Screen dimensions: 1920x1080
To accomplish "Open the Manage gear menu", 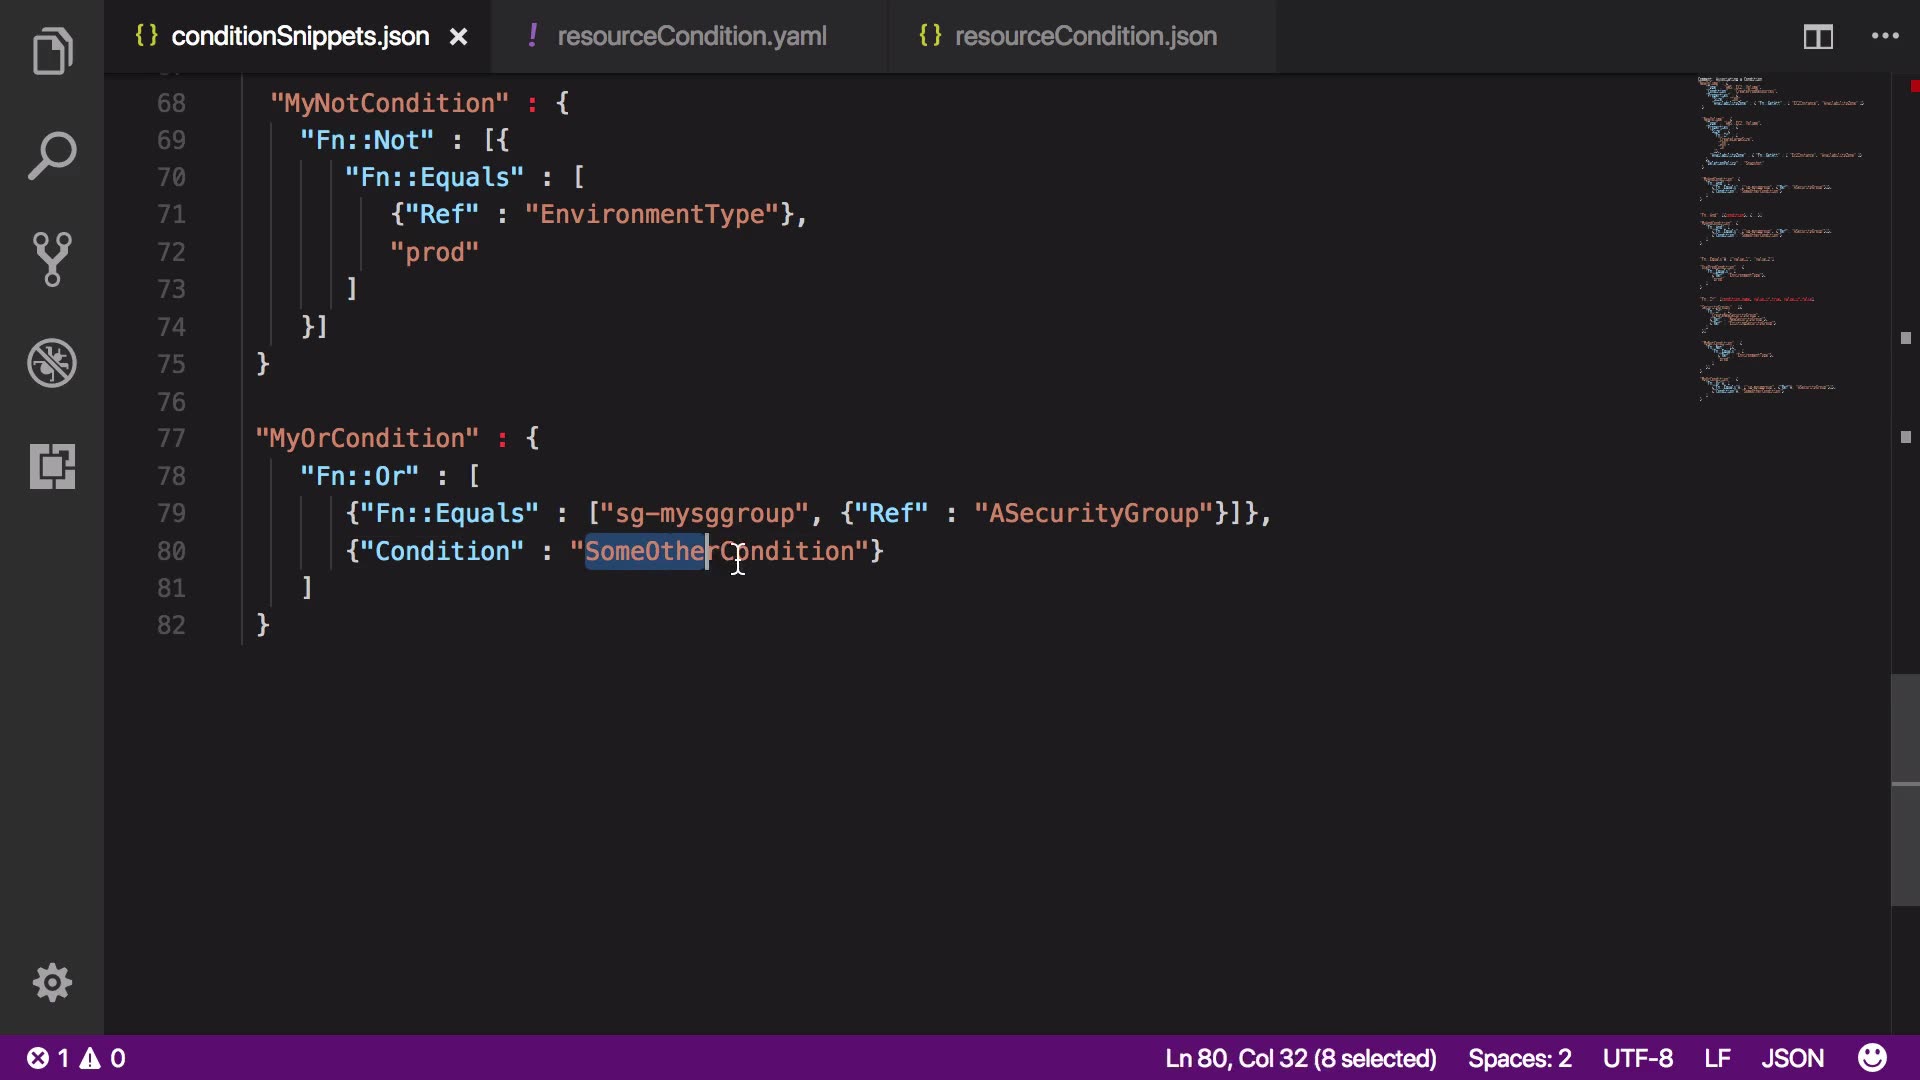I will pos(52,983).
